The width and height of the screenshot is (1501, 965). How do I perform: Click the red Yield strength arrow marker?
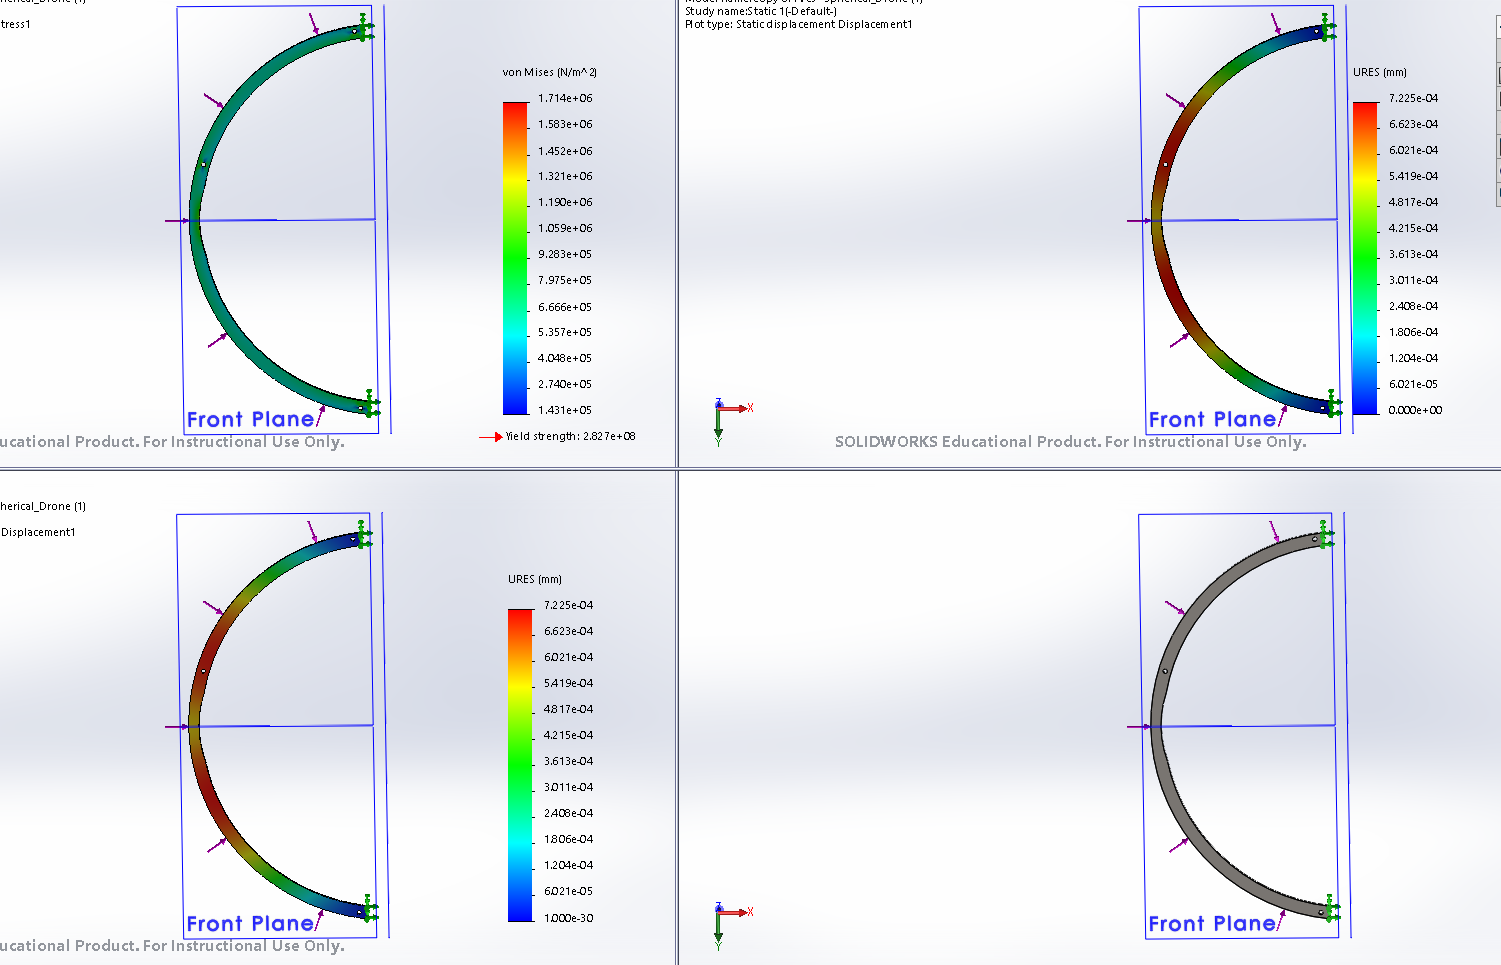(491, 437)
